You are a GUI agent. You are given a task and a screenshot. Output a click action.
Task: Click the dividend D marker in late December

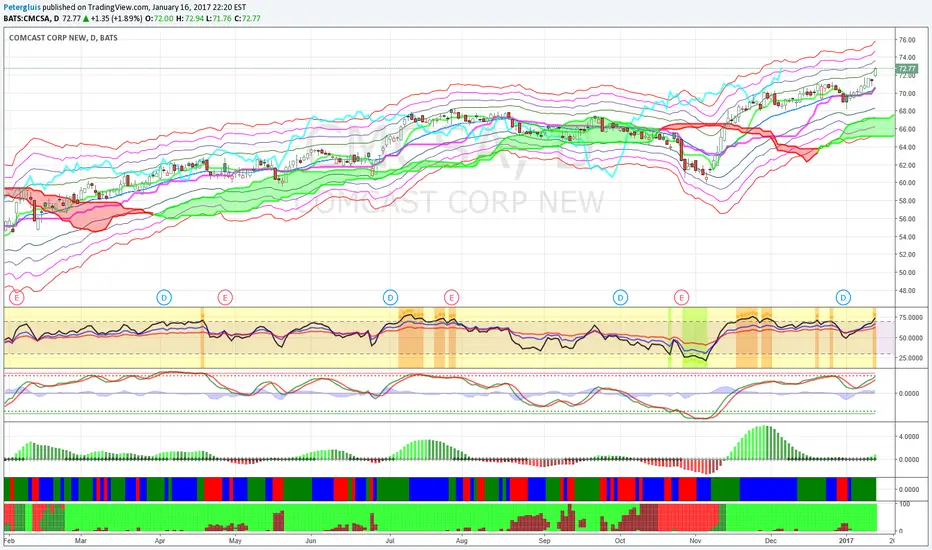click(x=843, y=297)
